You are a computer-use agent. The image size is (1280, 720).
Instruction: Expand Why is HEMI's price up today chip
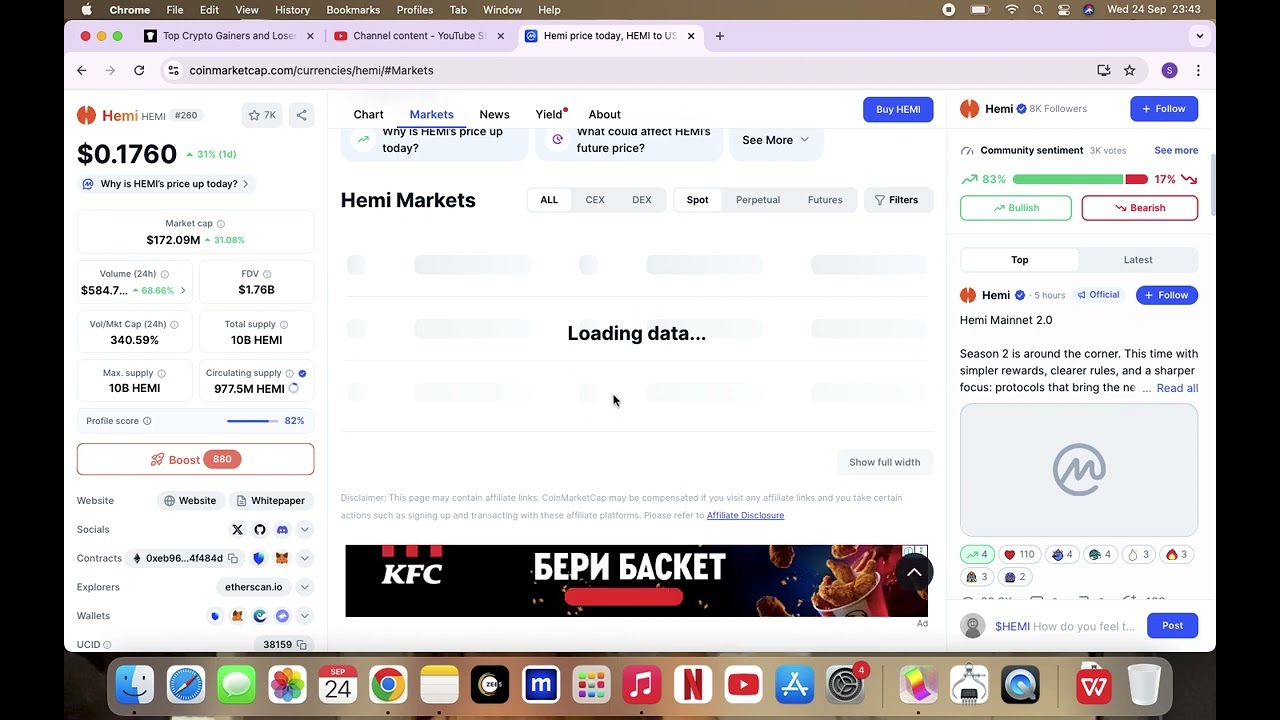click(166, 184)
